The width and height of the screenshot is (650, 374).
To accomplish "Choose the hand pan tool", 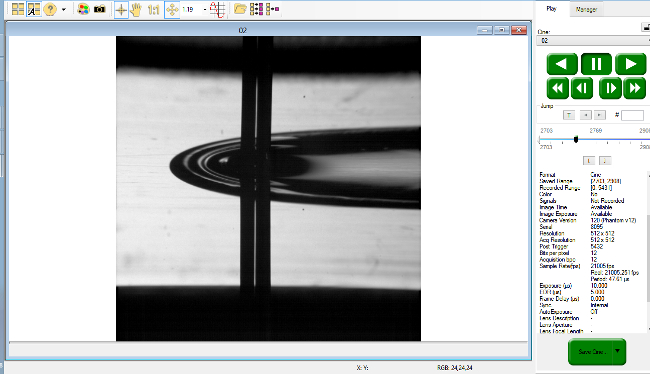I will tap(136, 9).
